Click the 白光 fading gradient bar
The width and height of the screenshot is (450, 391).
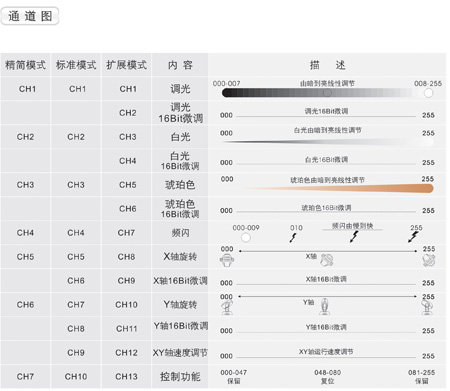tap(328, 142)
